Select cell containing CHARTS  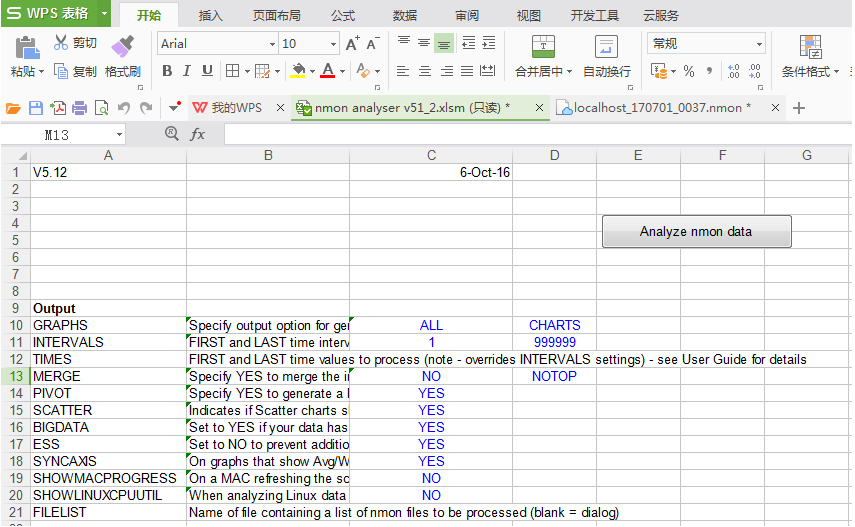click(x=555, y=325)
